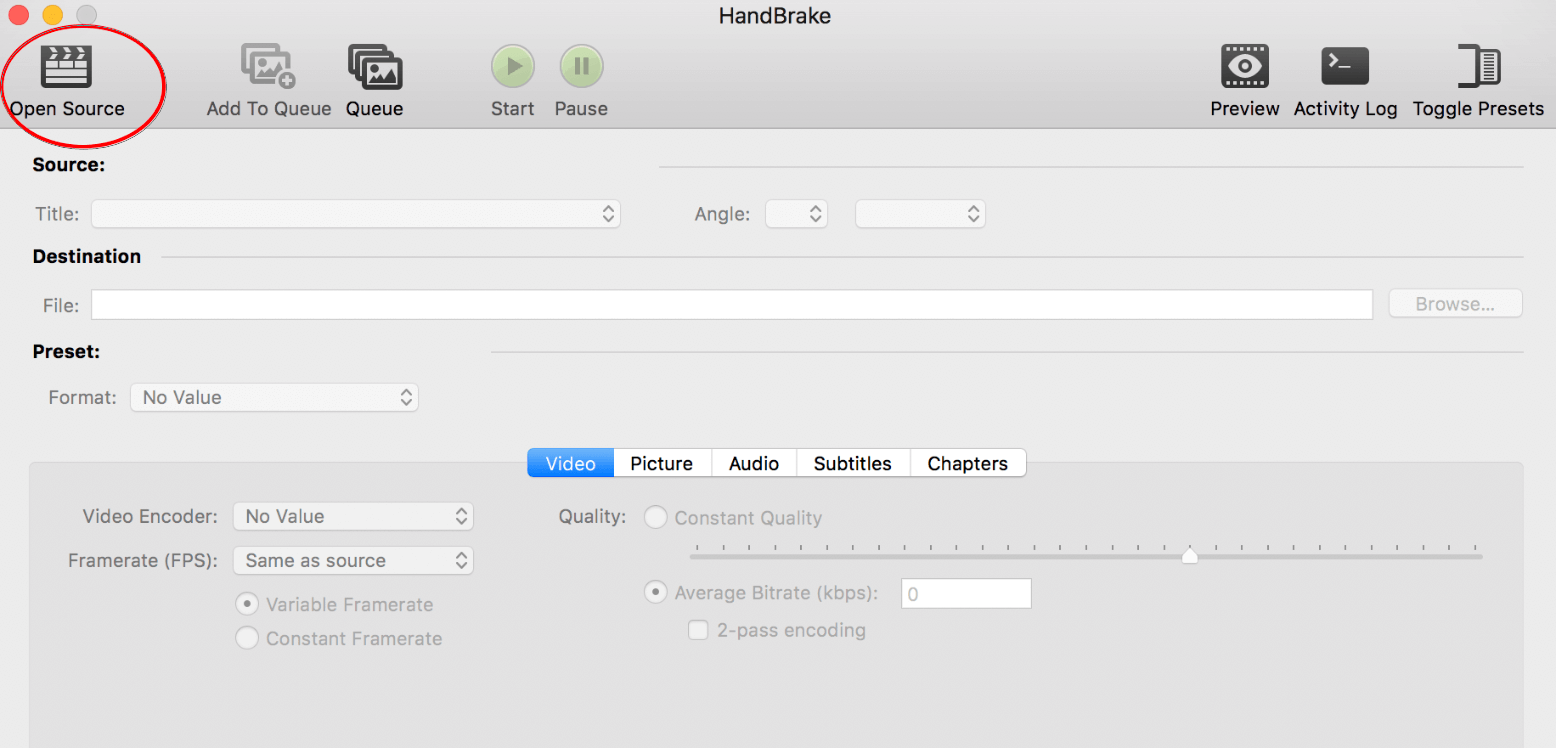Click the Open Source clapperboard icon

tap(66, 65)
